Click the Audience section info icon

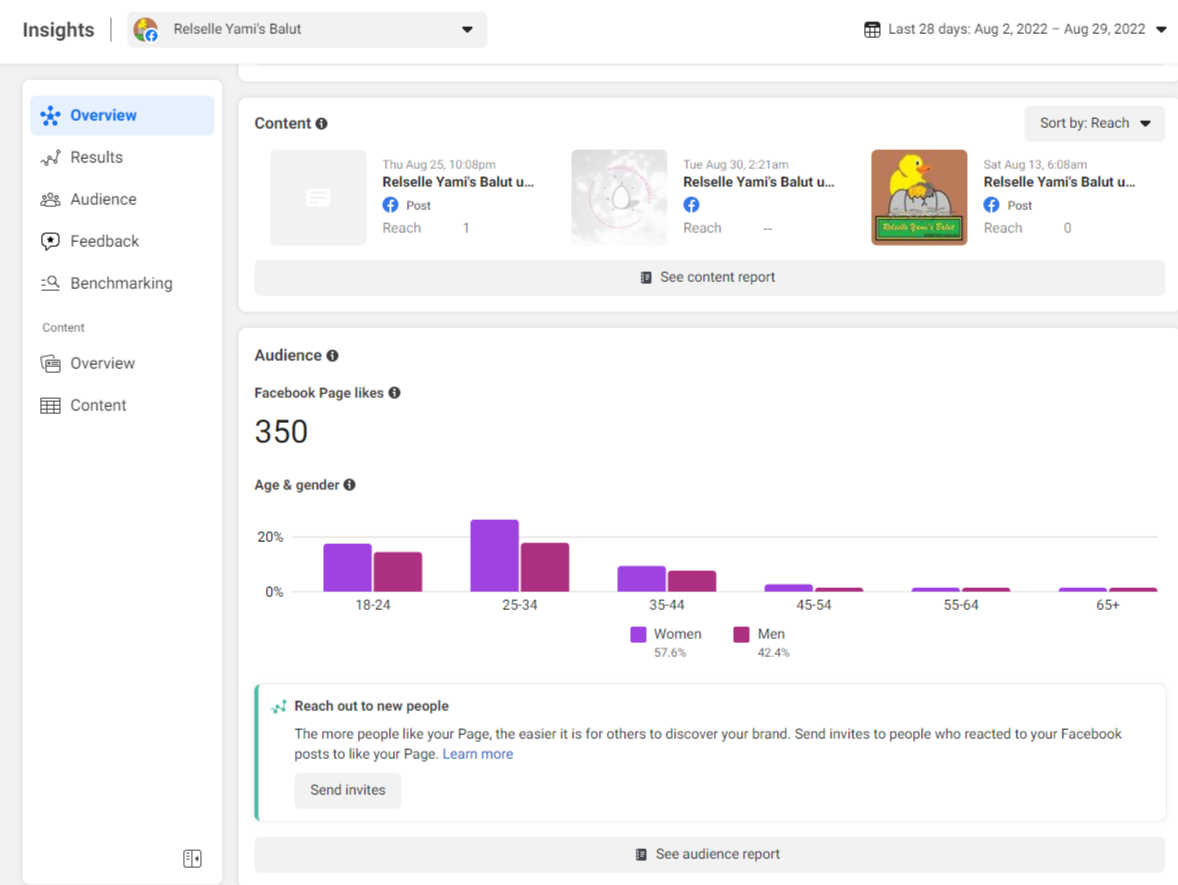(x=332, y=356)
